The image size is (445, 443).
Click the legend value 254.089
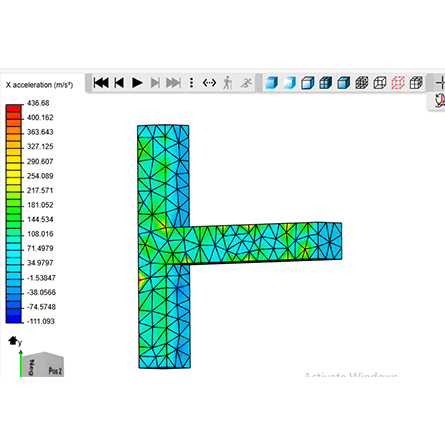pos(40,176)
